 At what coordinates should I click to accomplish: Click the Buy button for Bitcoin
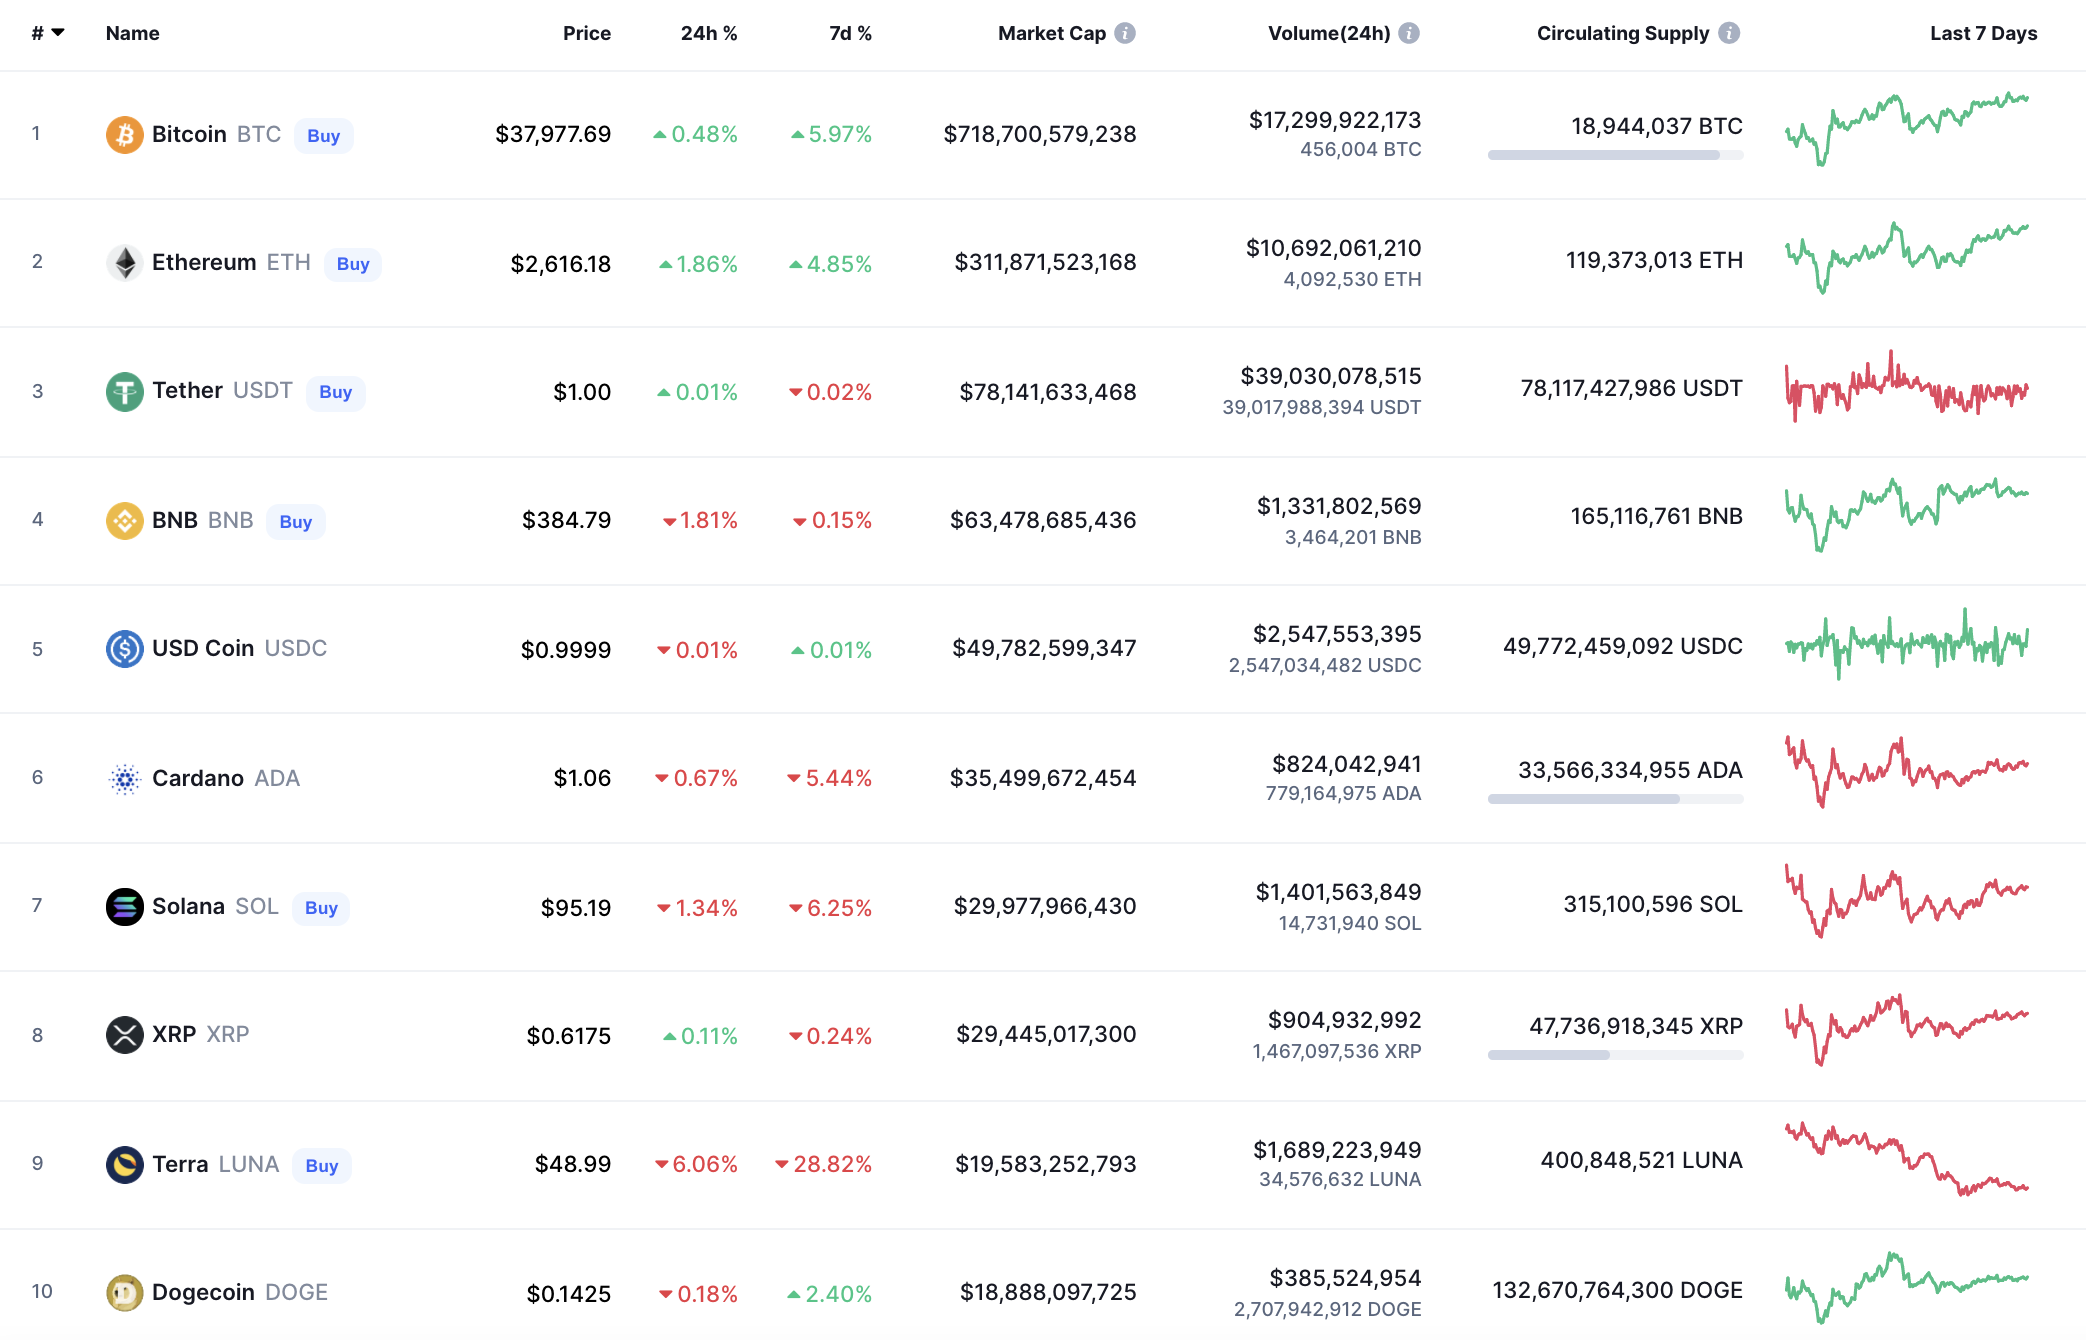[323, 135]
